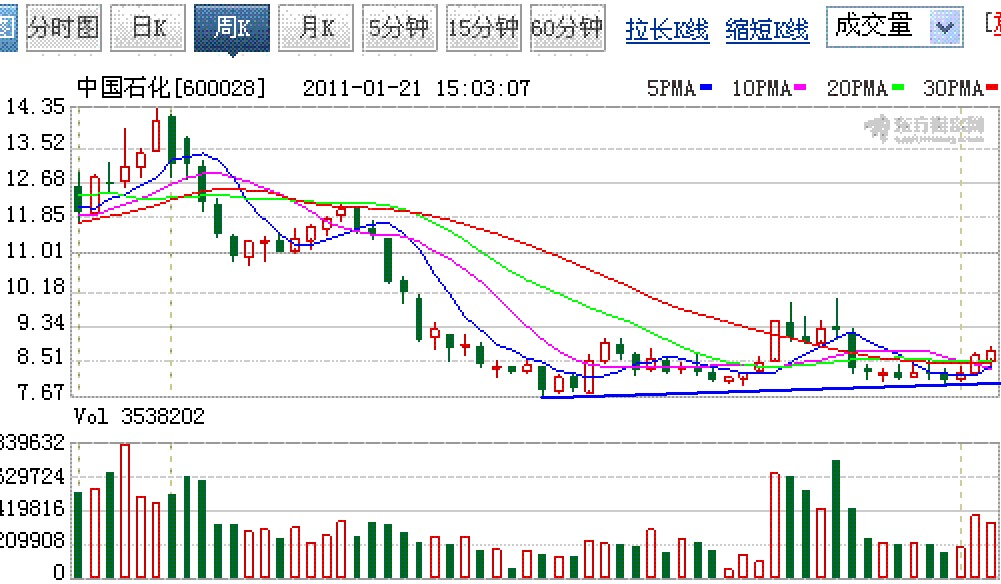Select the 周K weekly chart tab

click(232, 28)
